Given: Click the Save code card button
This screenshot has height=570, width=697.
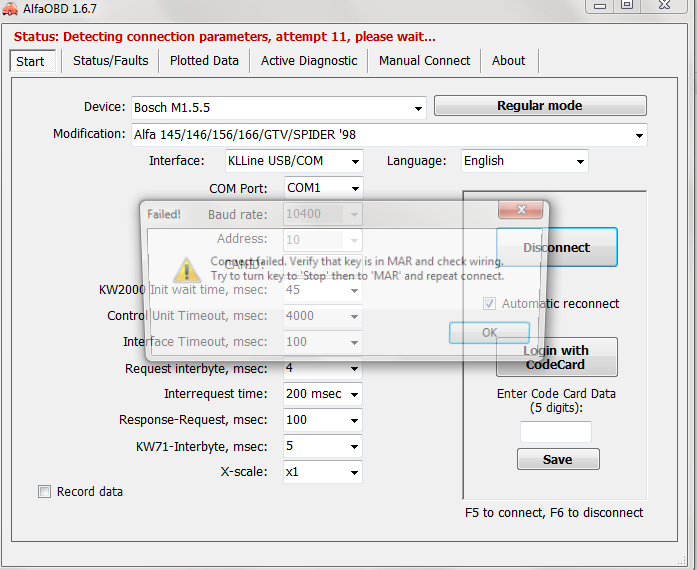Looking at the screenshot, I should [x=558, y=459].
